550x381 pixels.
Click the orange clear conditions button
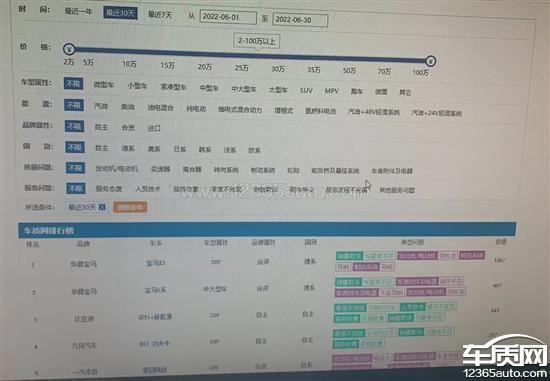coord(130,207)
